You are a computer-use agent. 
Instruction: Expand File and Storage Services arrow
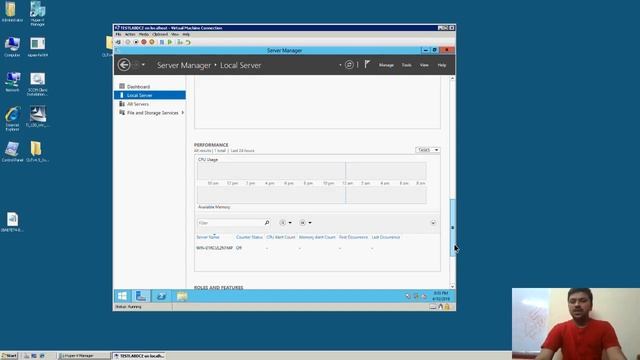click(182, 113)
